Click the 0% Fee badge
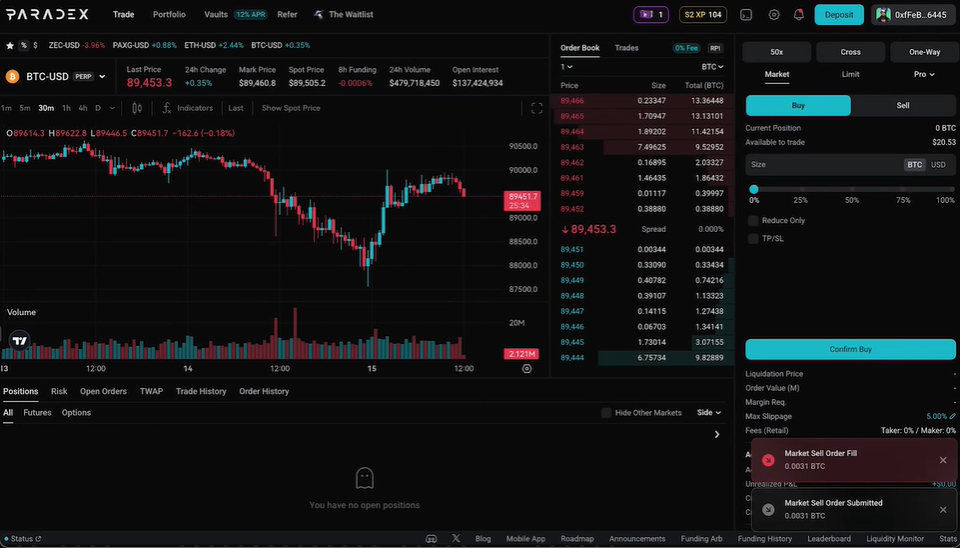Image resolution: width=960 pixels, height=548 pixels. 686,48
